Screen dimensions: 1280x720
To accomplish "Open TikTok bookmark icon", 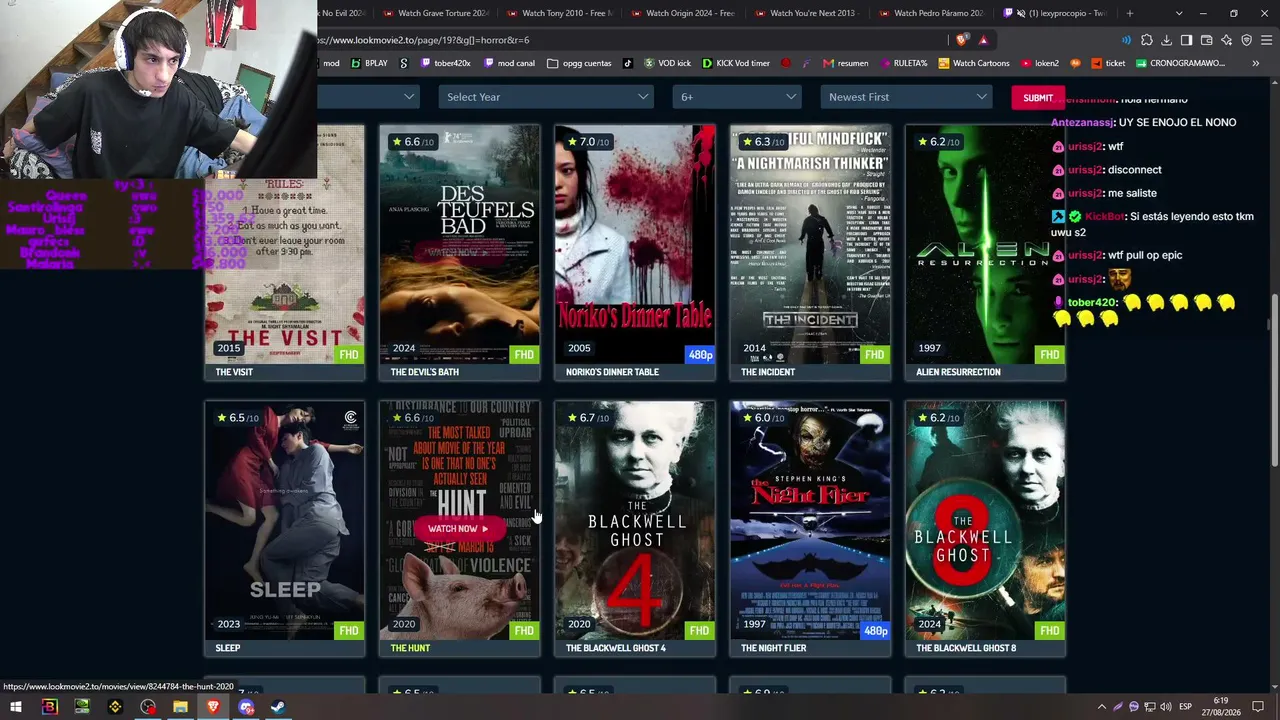I will [x=628, y=63].
